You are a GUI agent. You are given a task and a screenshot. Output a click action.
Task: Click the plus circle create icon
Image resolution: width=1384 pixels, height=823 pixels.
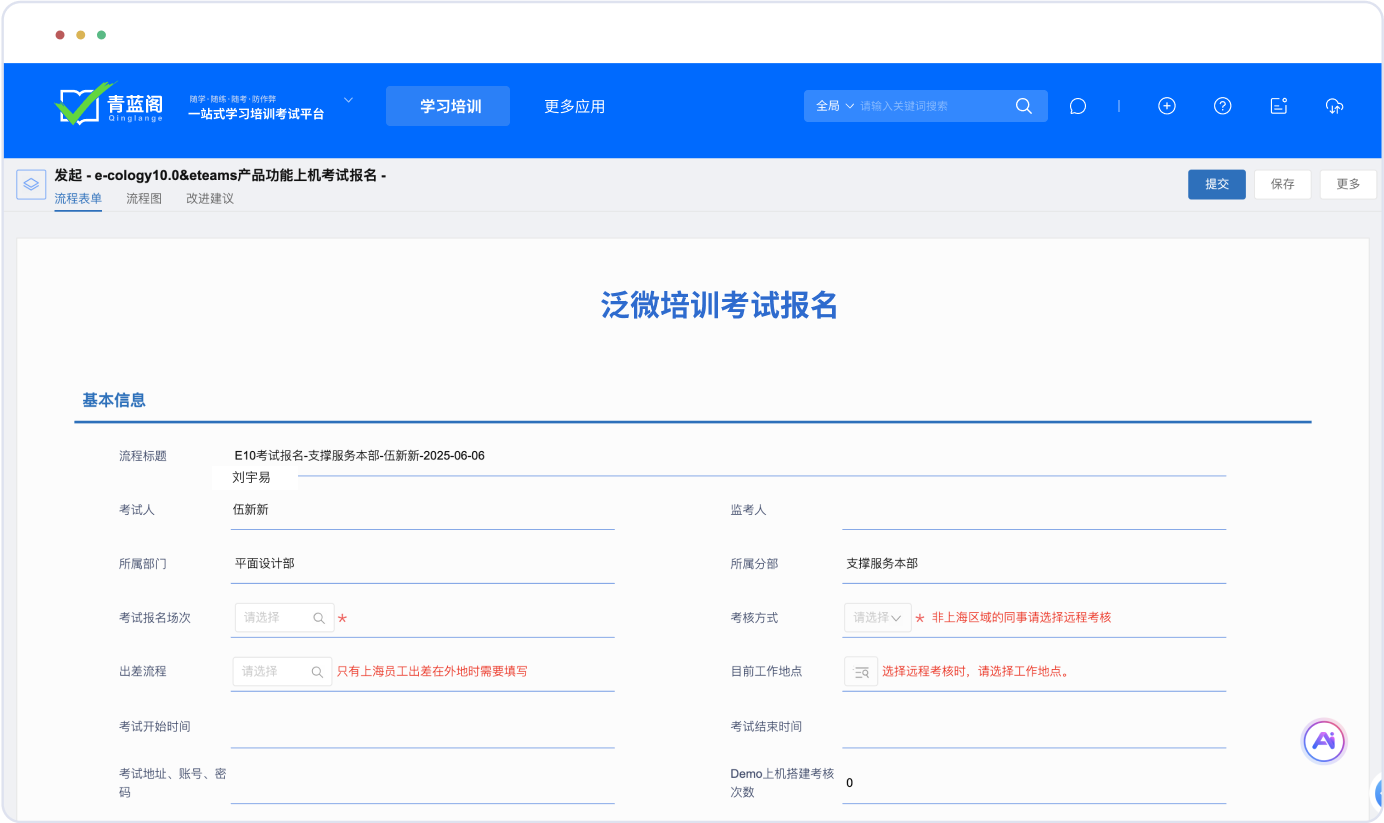pos(1166,106)
